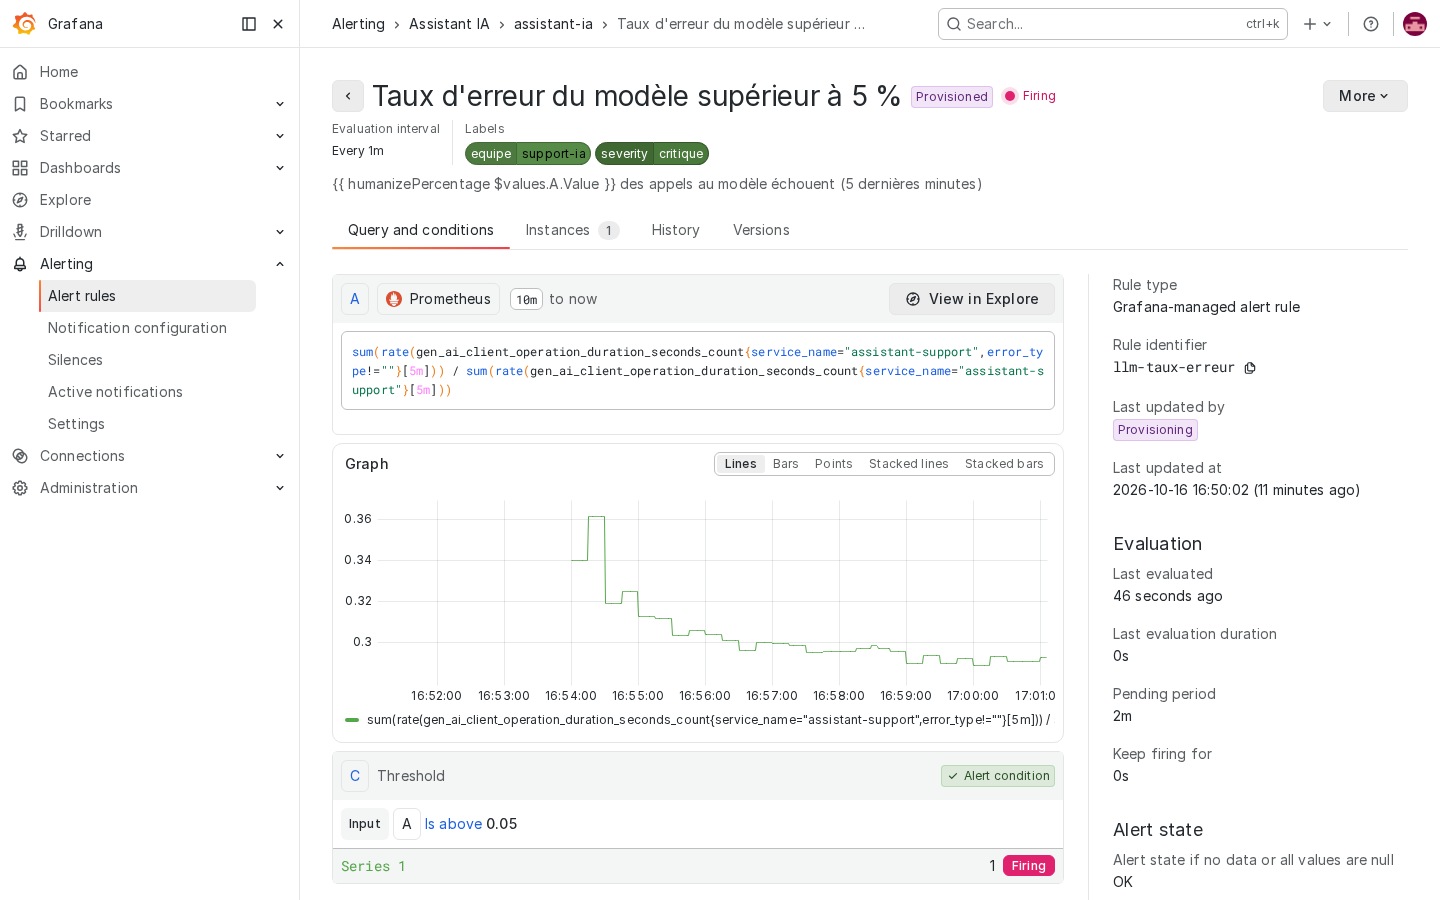The image size is (1440, 900).
Task: Click the Dashboards grid icon
Action: pyautogui.click(x=20, y=168)
